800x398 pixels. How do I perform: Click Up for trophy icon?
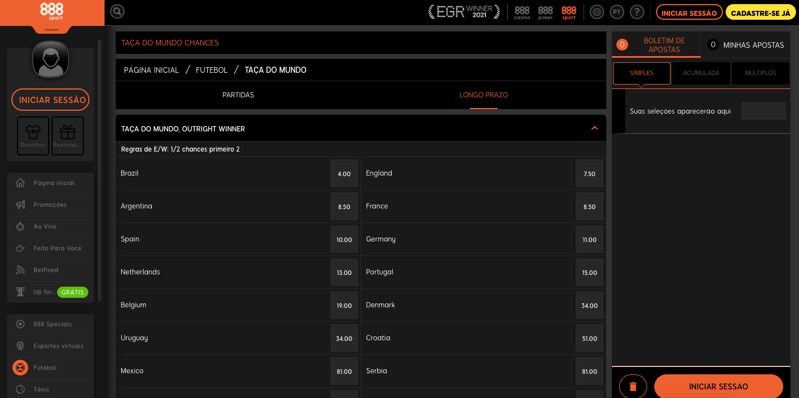click(x=20, y=292)
